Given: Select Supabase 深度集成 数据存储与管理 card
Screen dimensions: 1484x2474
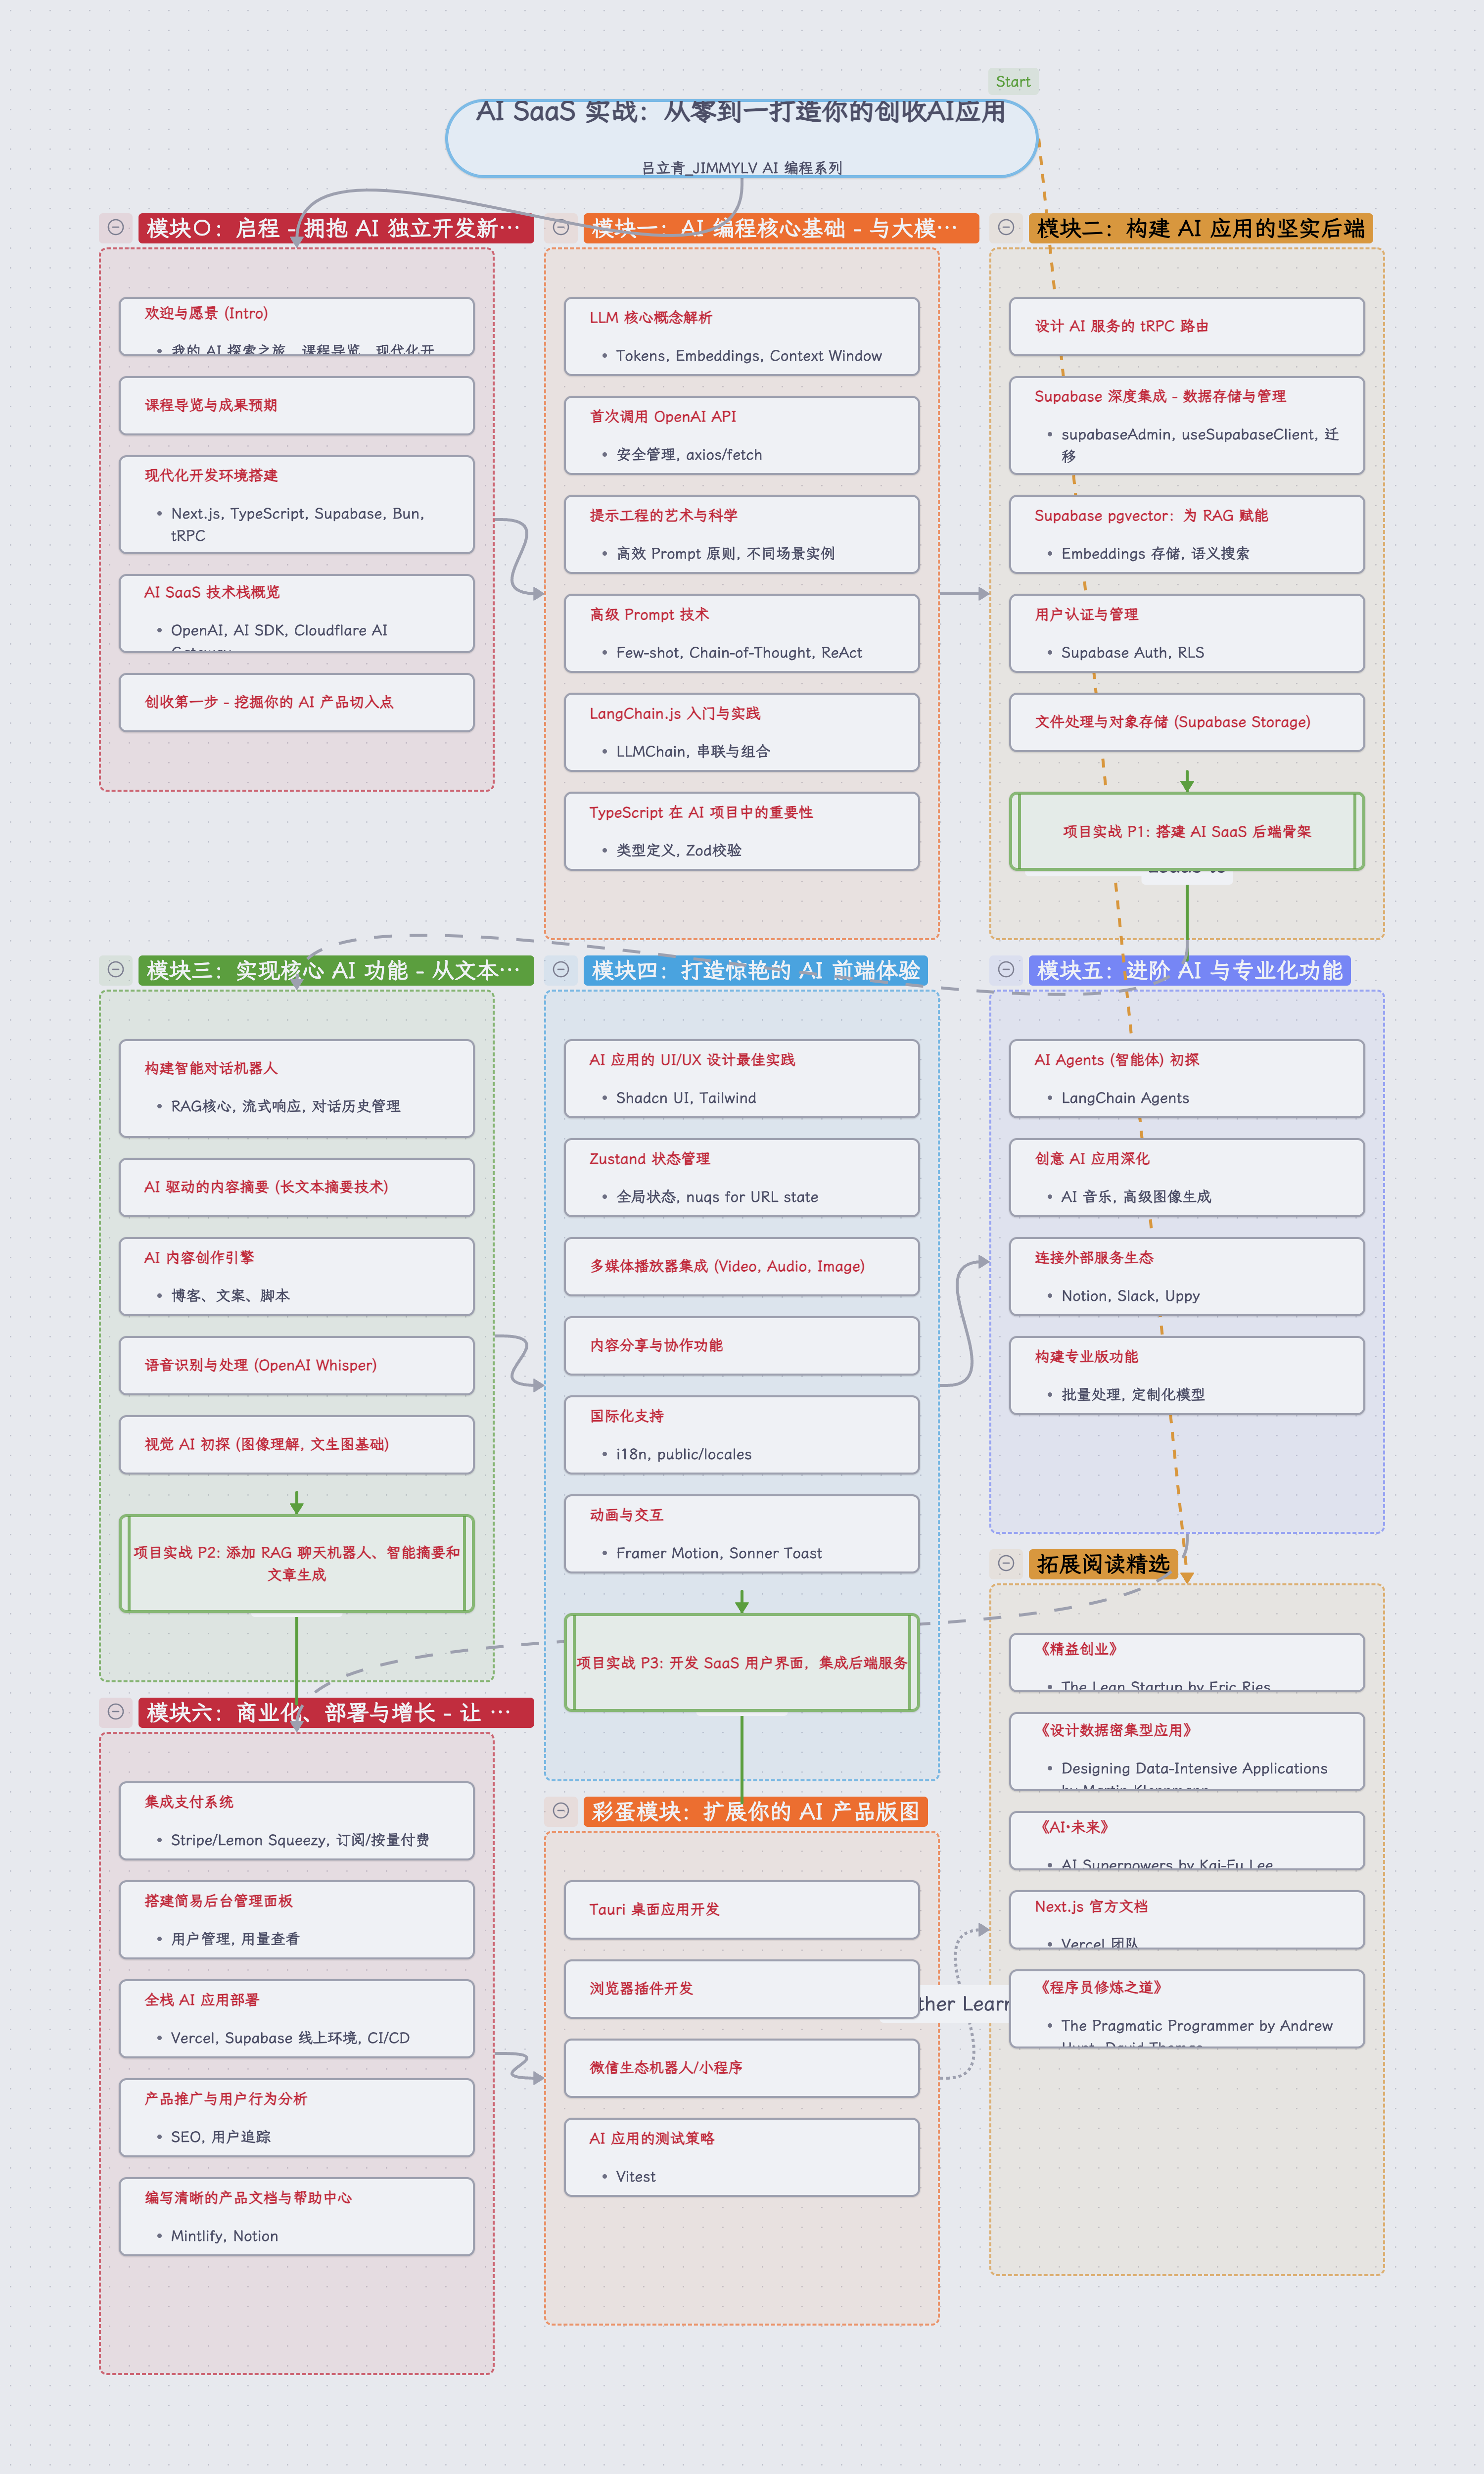Looking at the screenshot, I should coord(1186,425).
